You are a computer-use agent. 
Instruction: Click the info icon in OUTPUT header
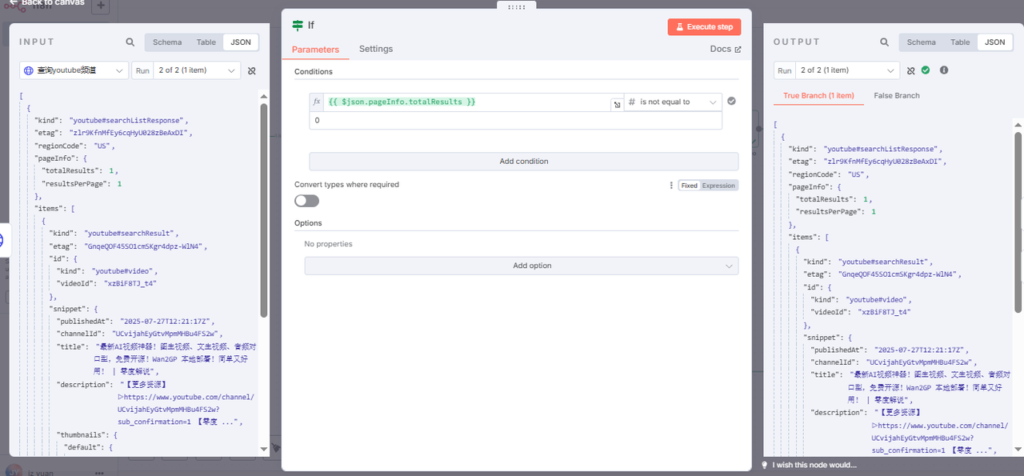point(943,71)
